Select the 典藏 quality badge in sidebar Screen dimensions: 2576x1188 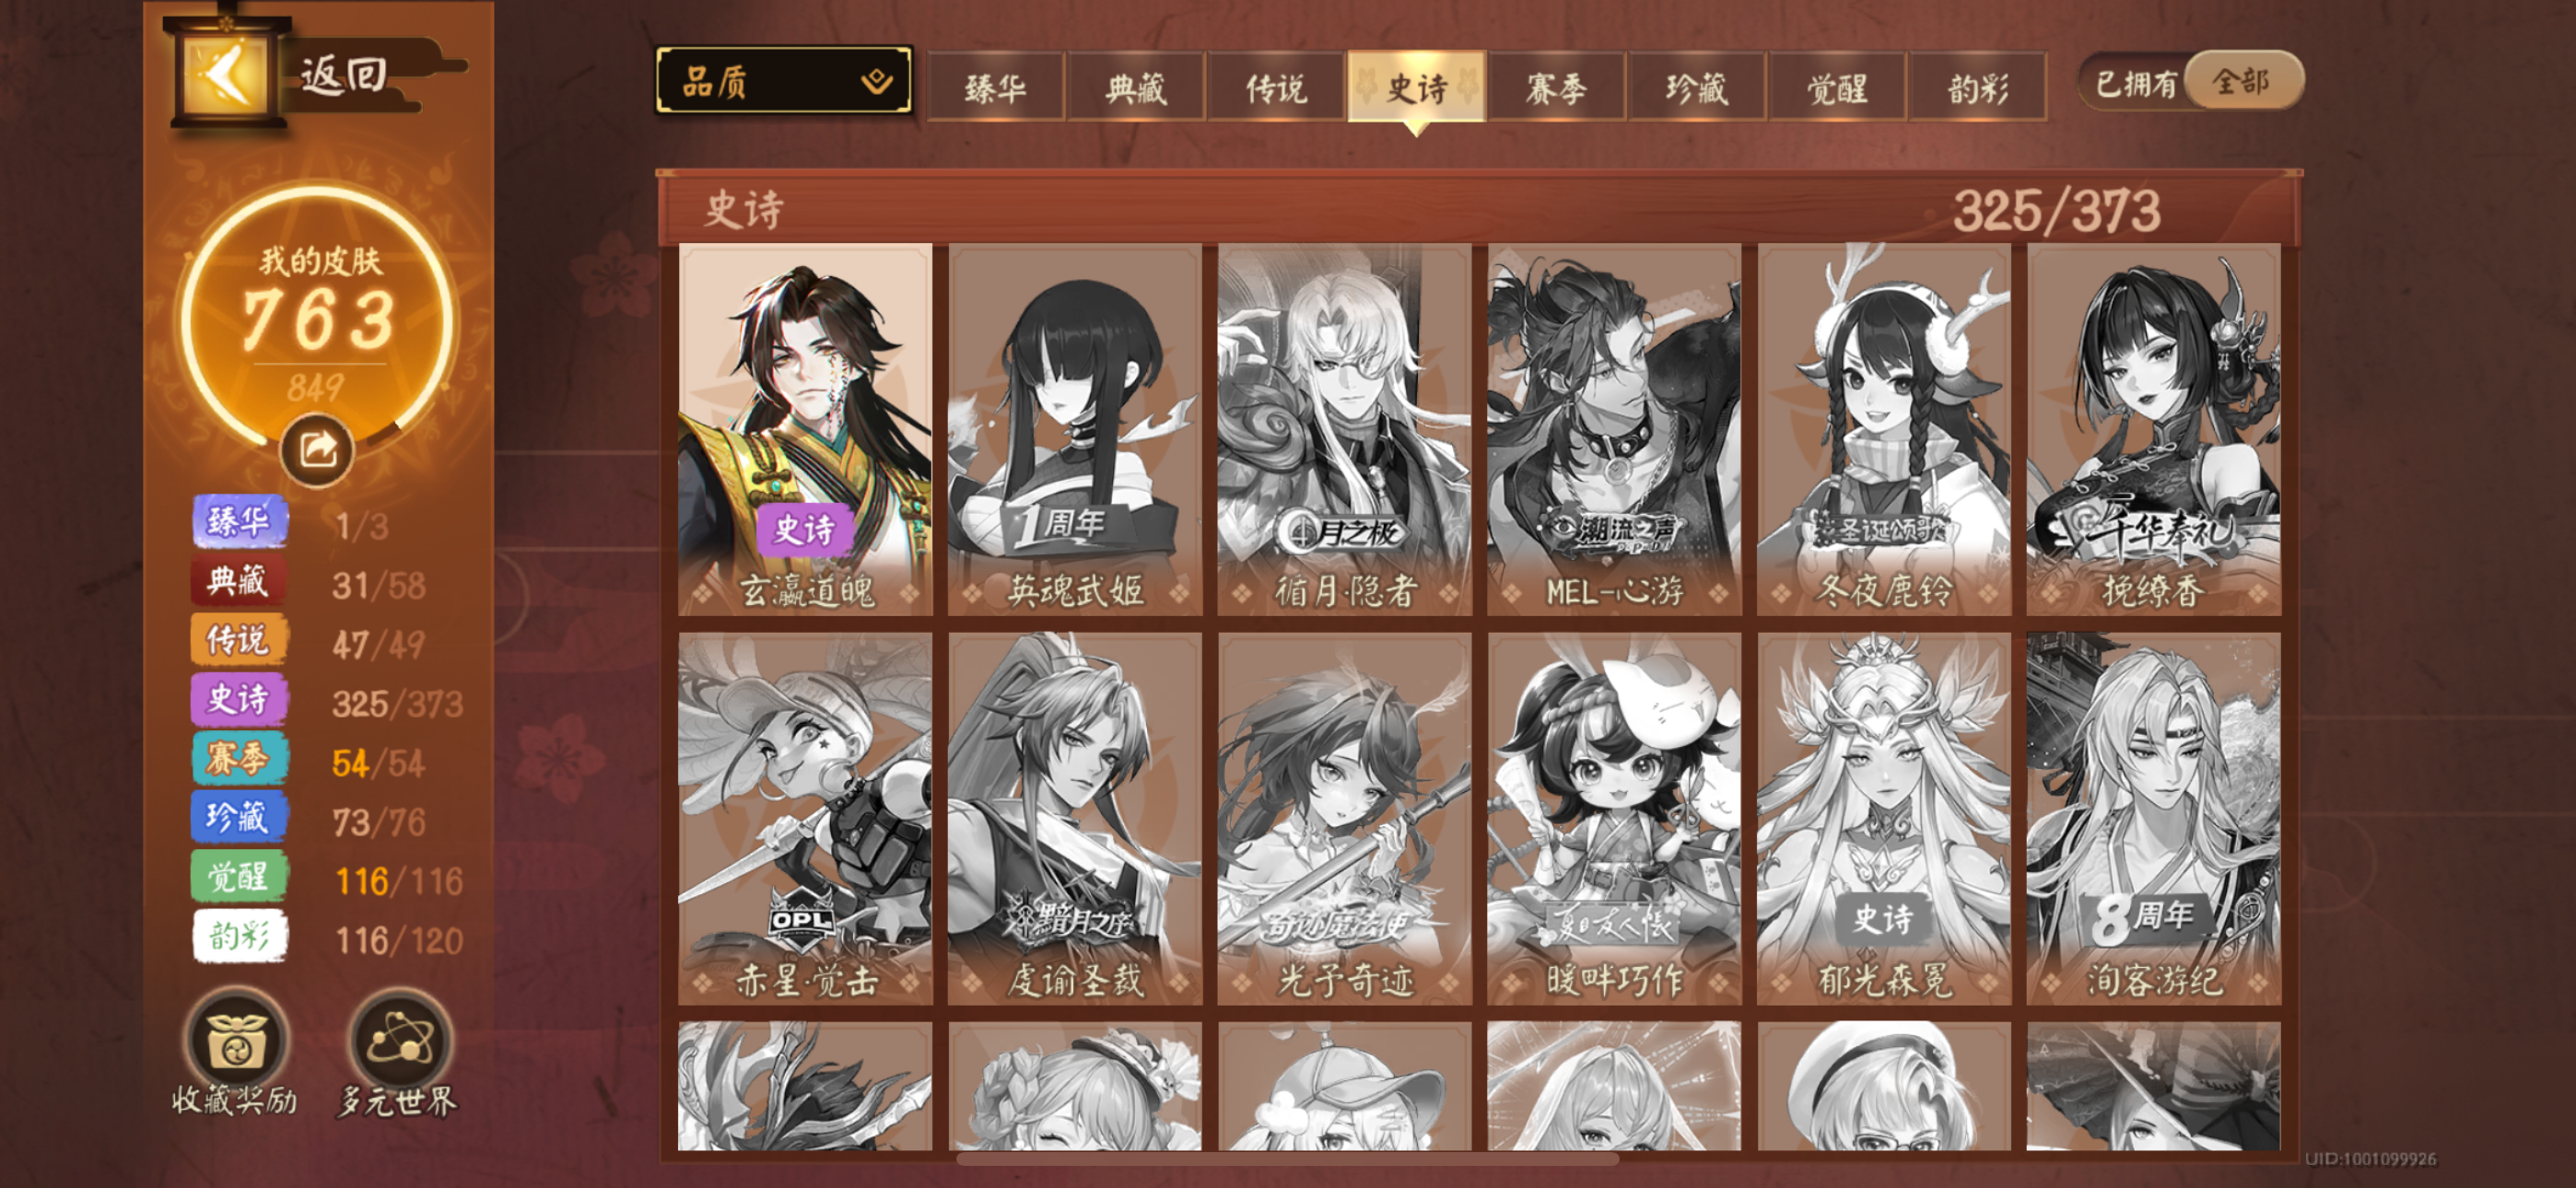click(x=240, y=581)
